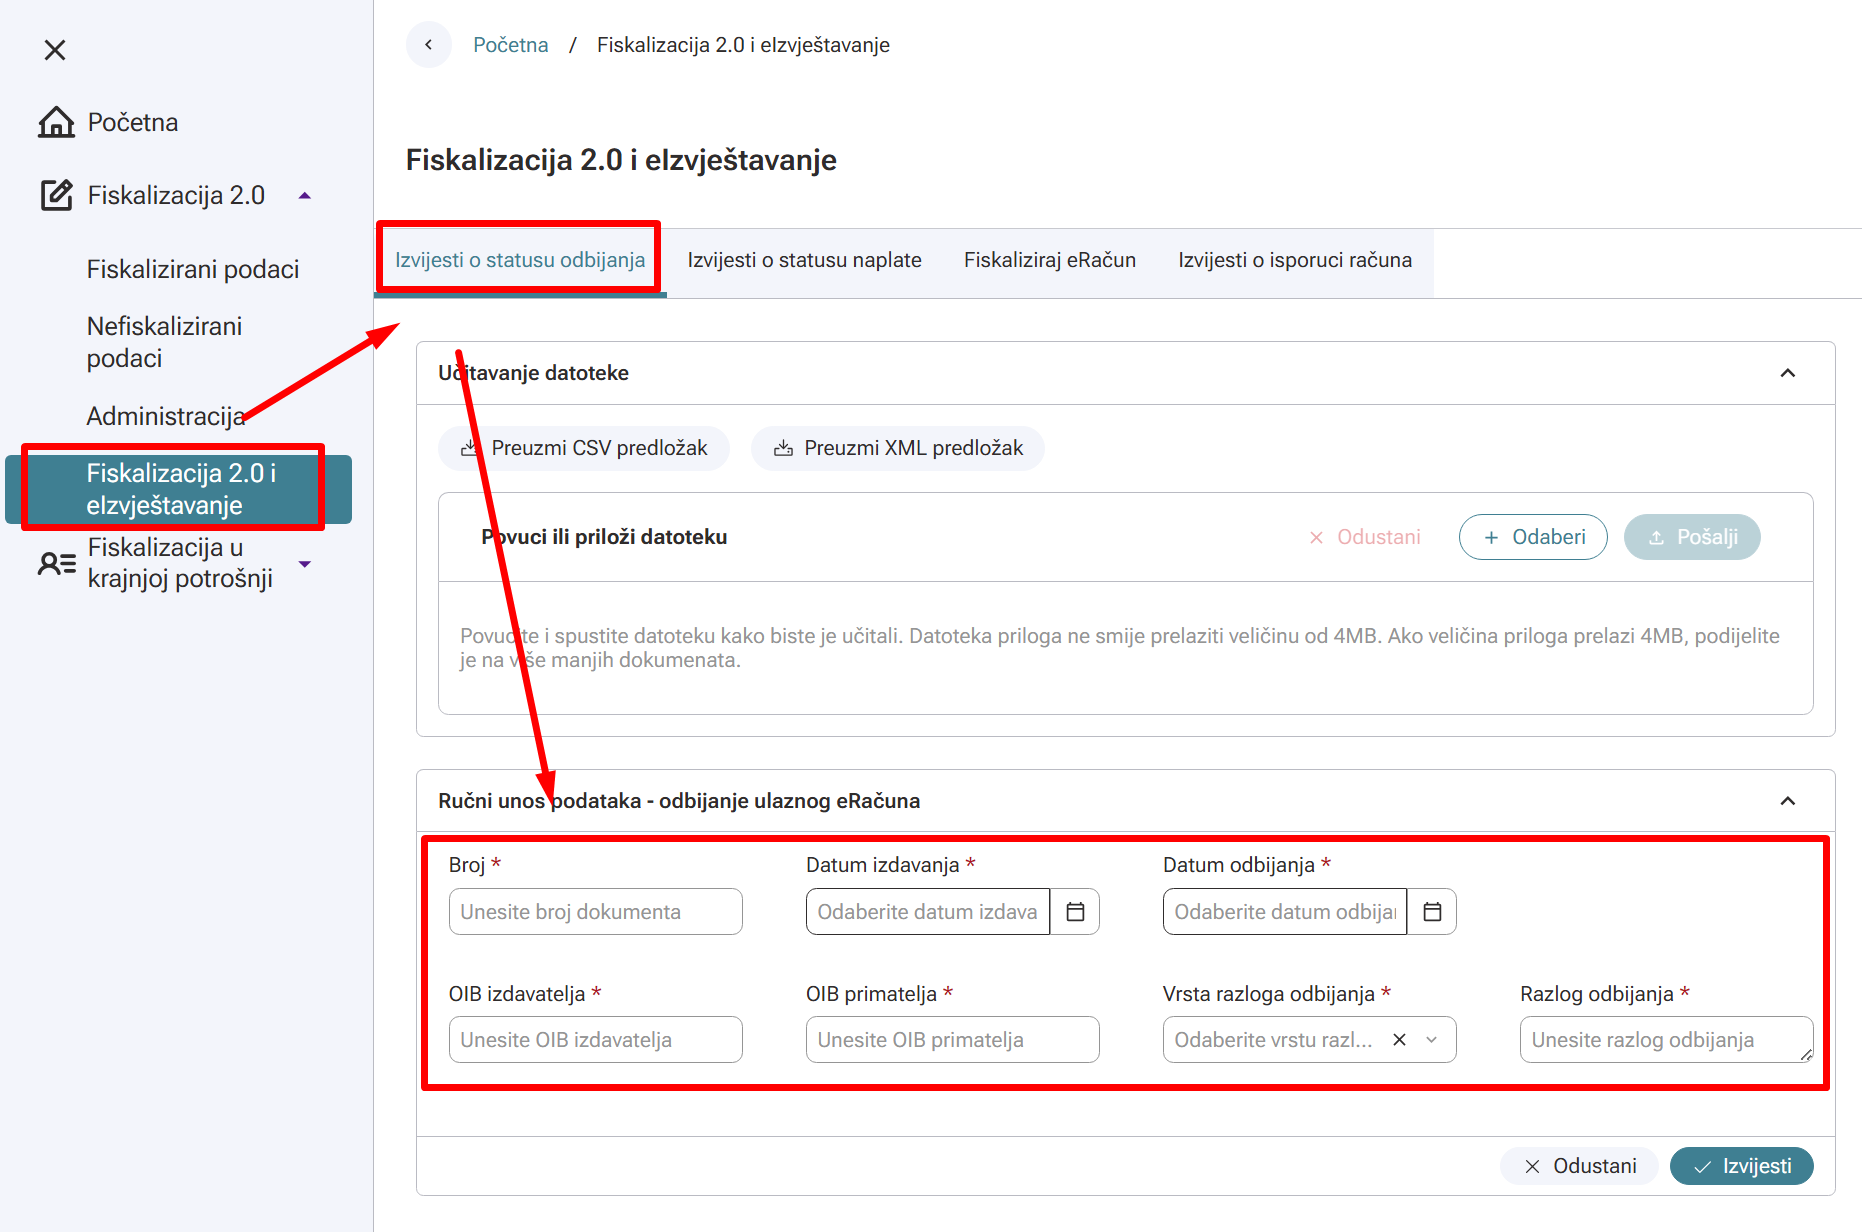Expand Fiskalizacija u krajnjoj potrošnji menu
1862x1232 pixels.
click(305, 564)
